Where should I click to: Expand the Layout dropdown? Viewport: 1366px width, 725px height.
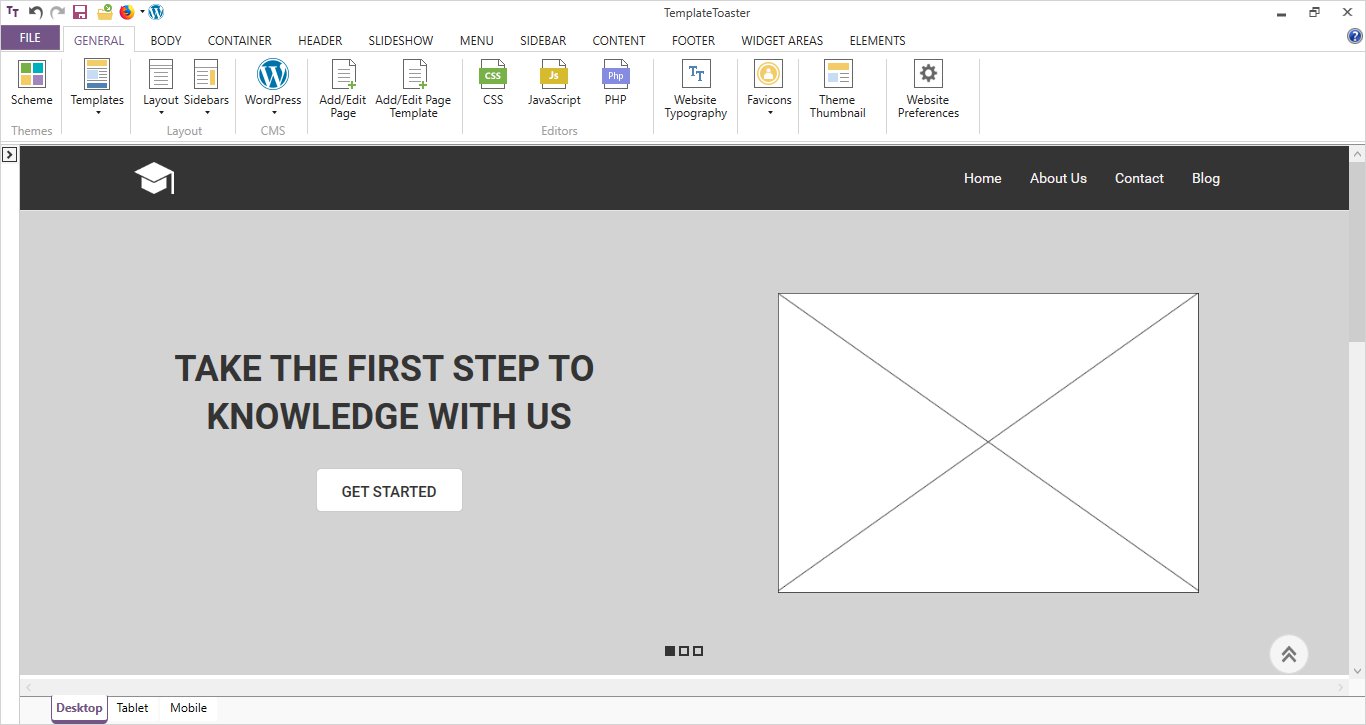tap(160, 112)
